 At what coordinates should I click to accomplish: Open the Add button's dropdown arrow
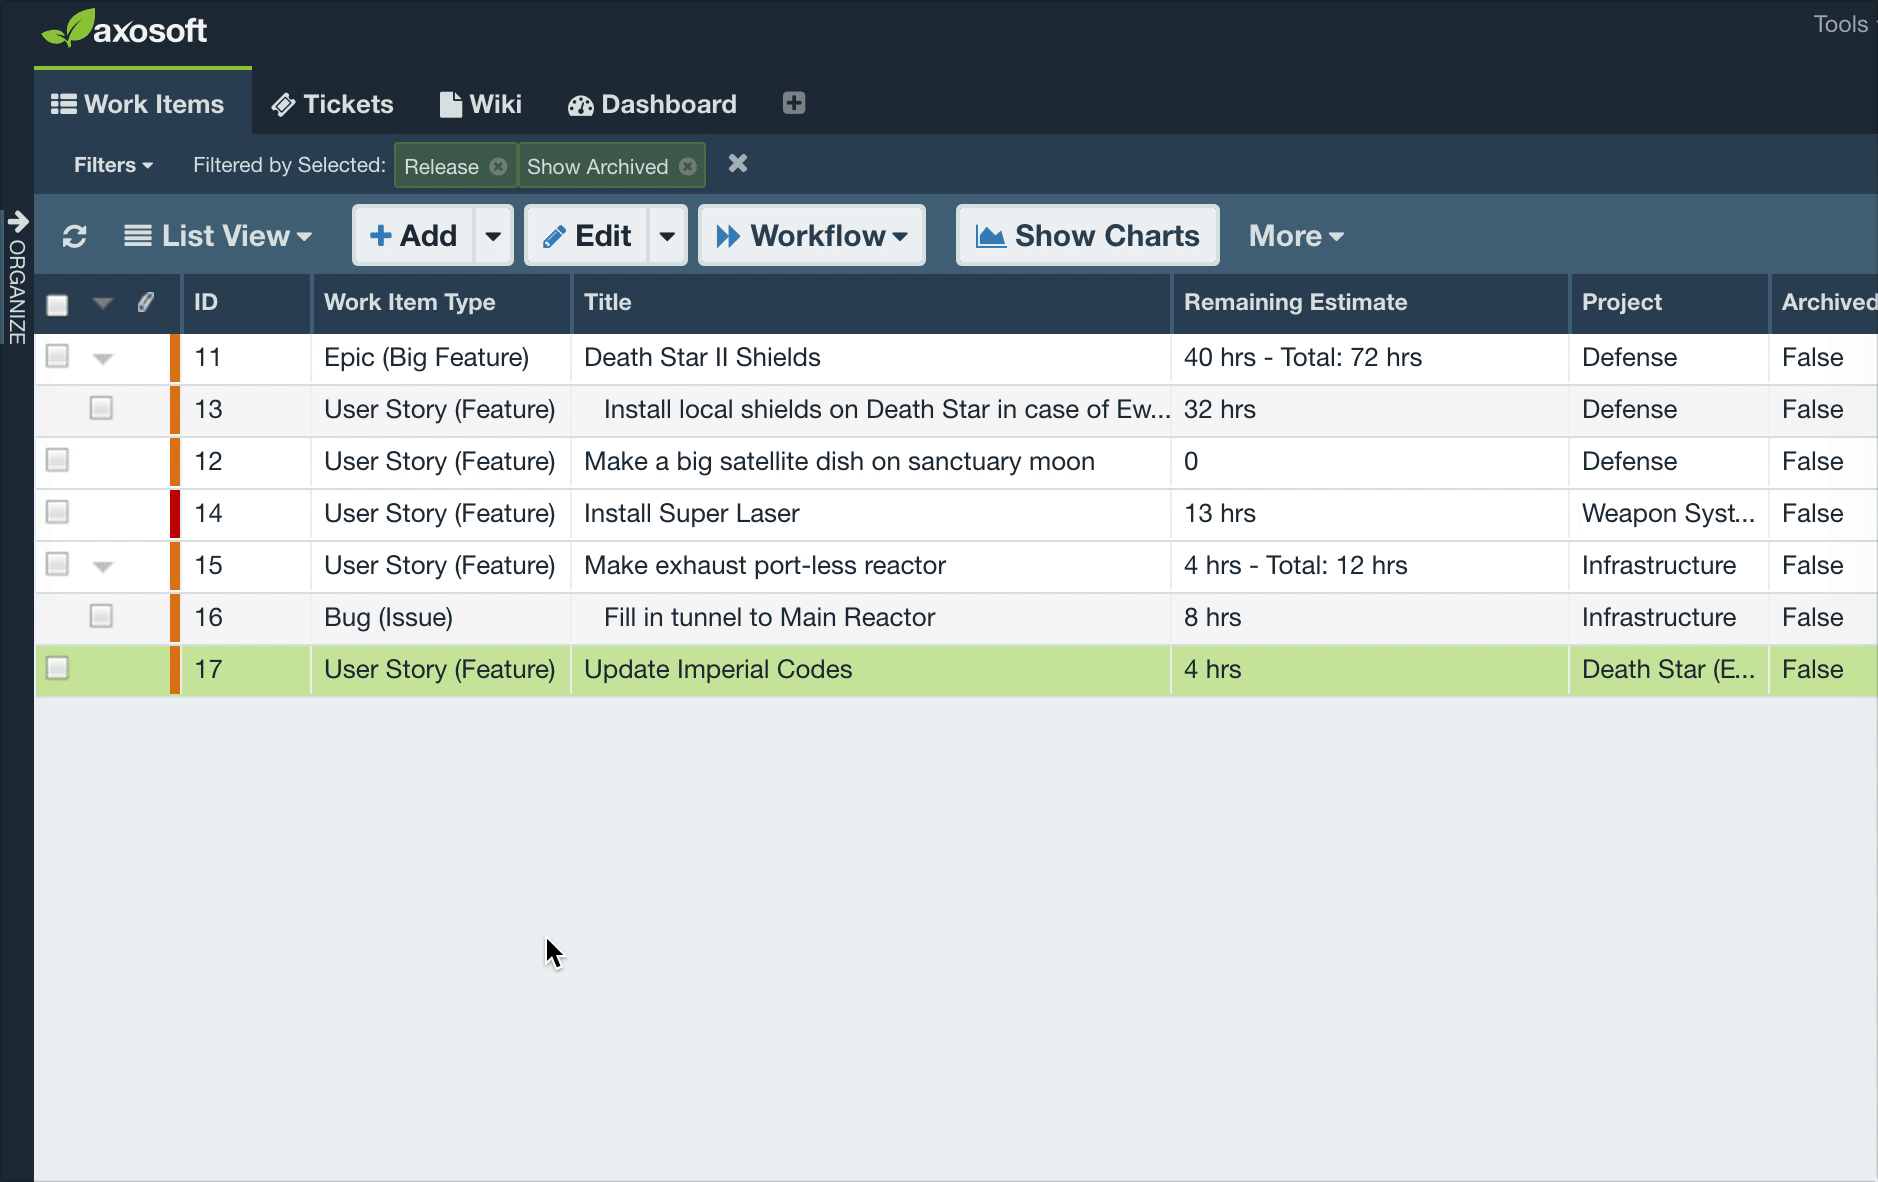coord(493,236)
